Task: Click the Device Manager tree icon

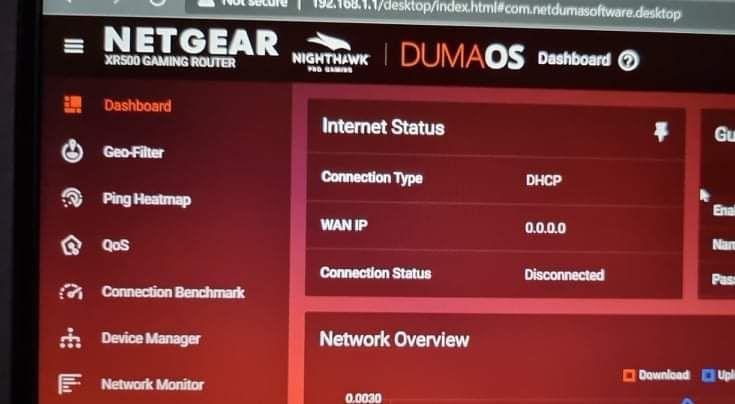Action: coord(70,338)
